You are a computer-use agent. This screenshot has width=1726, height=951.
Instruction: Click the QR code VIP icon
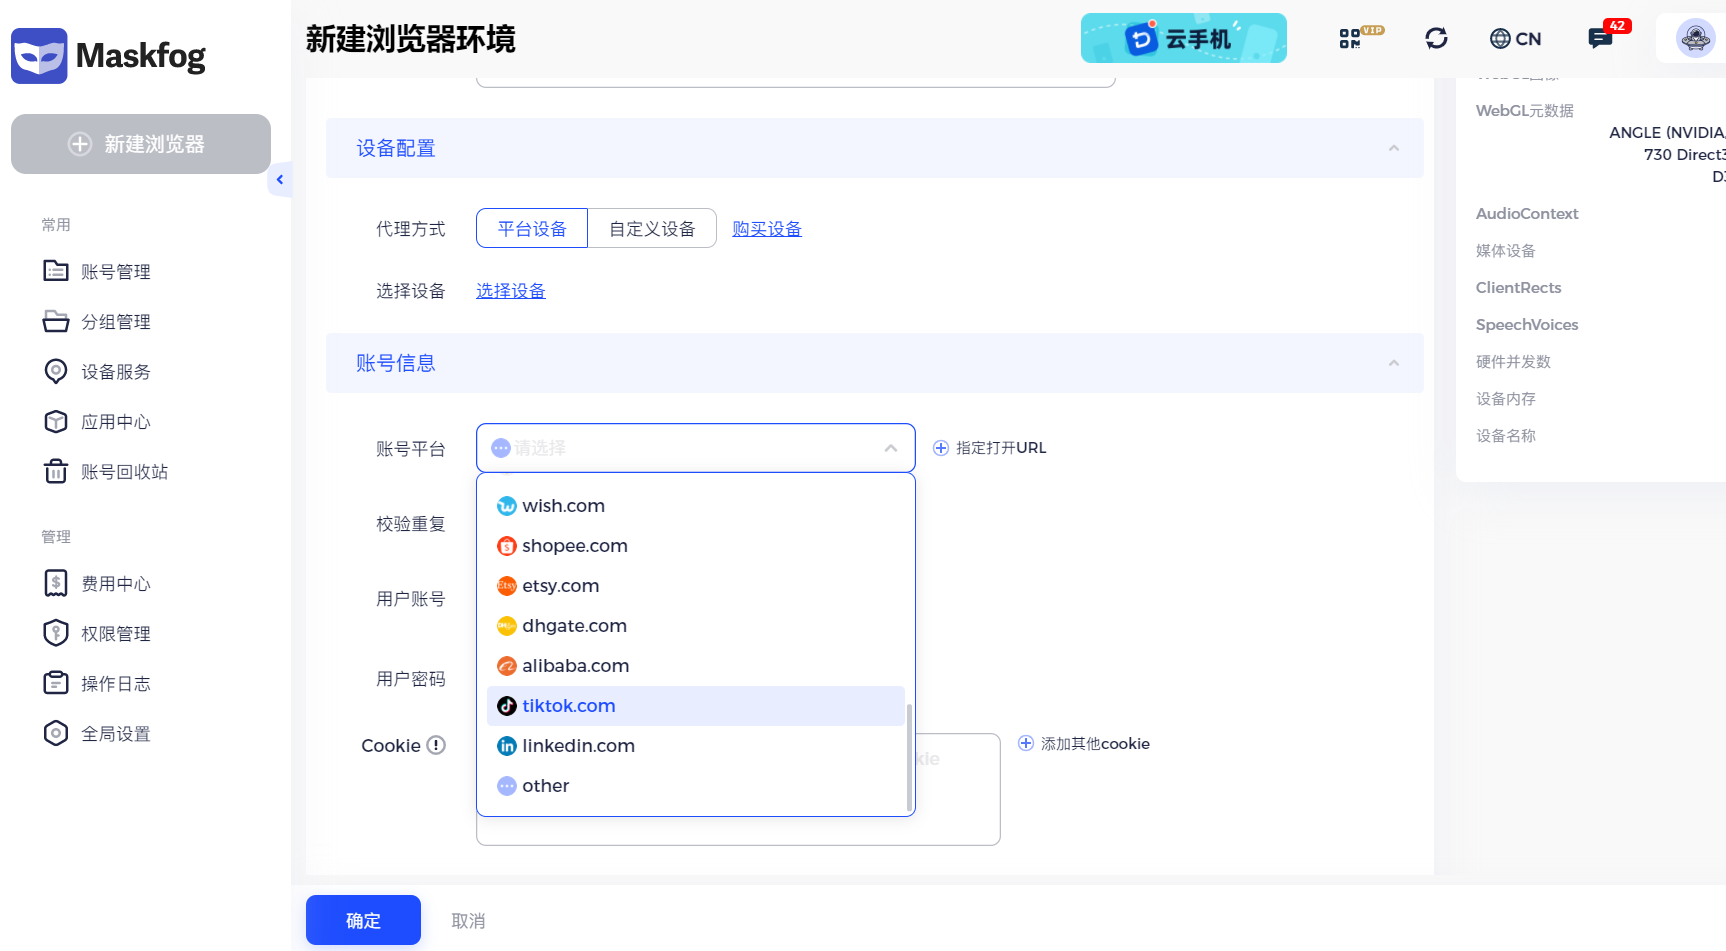click(x=1360, y=38)
